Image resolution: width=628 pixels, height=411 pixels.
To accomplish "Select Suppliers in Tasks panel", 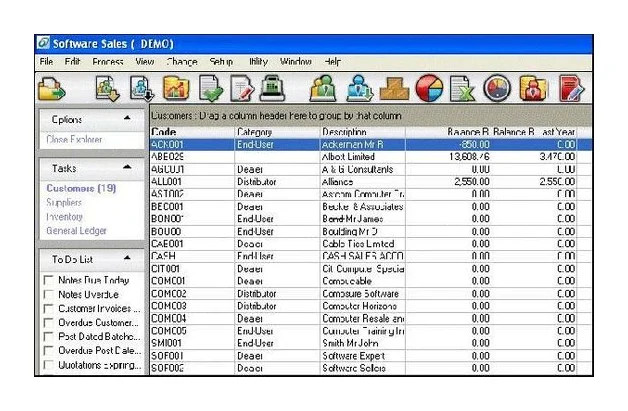I will (64, 202).
